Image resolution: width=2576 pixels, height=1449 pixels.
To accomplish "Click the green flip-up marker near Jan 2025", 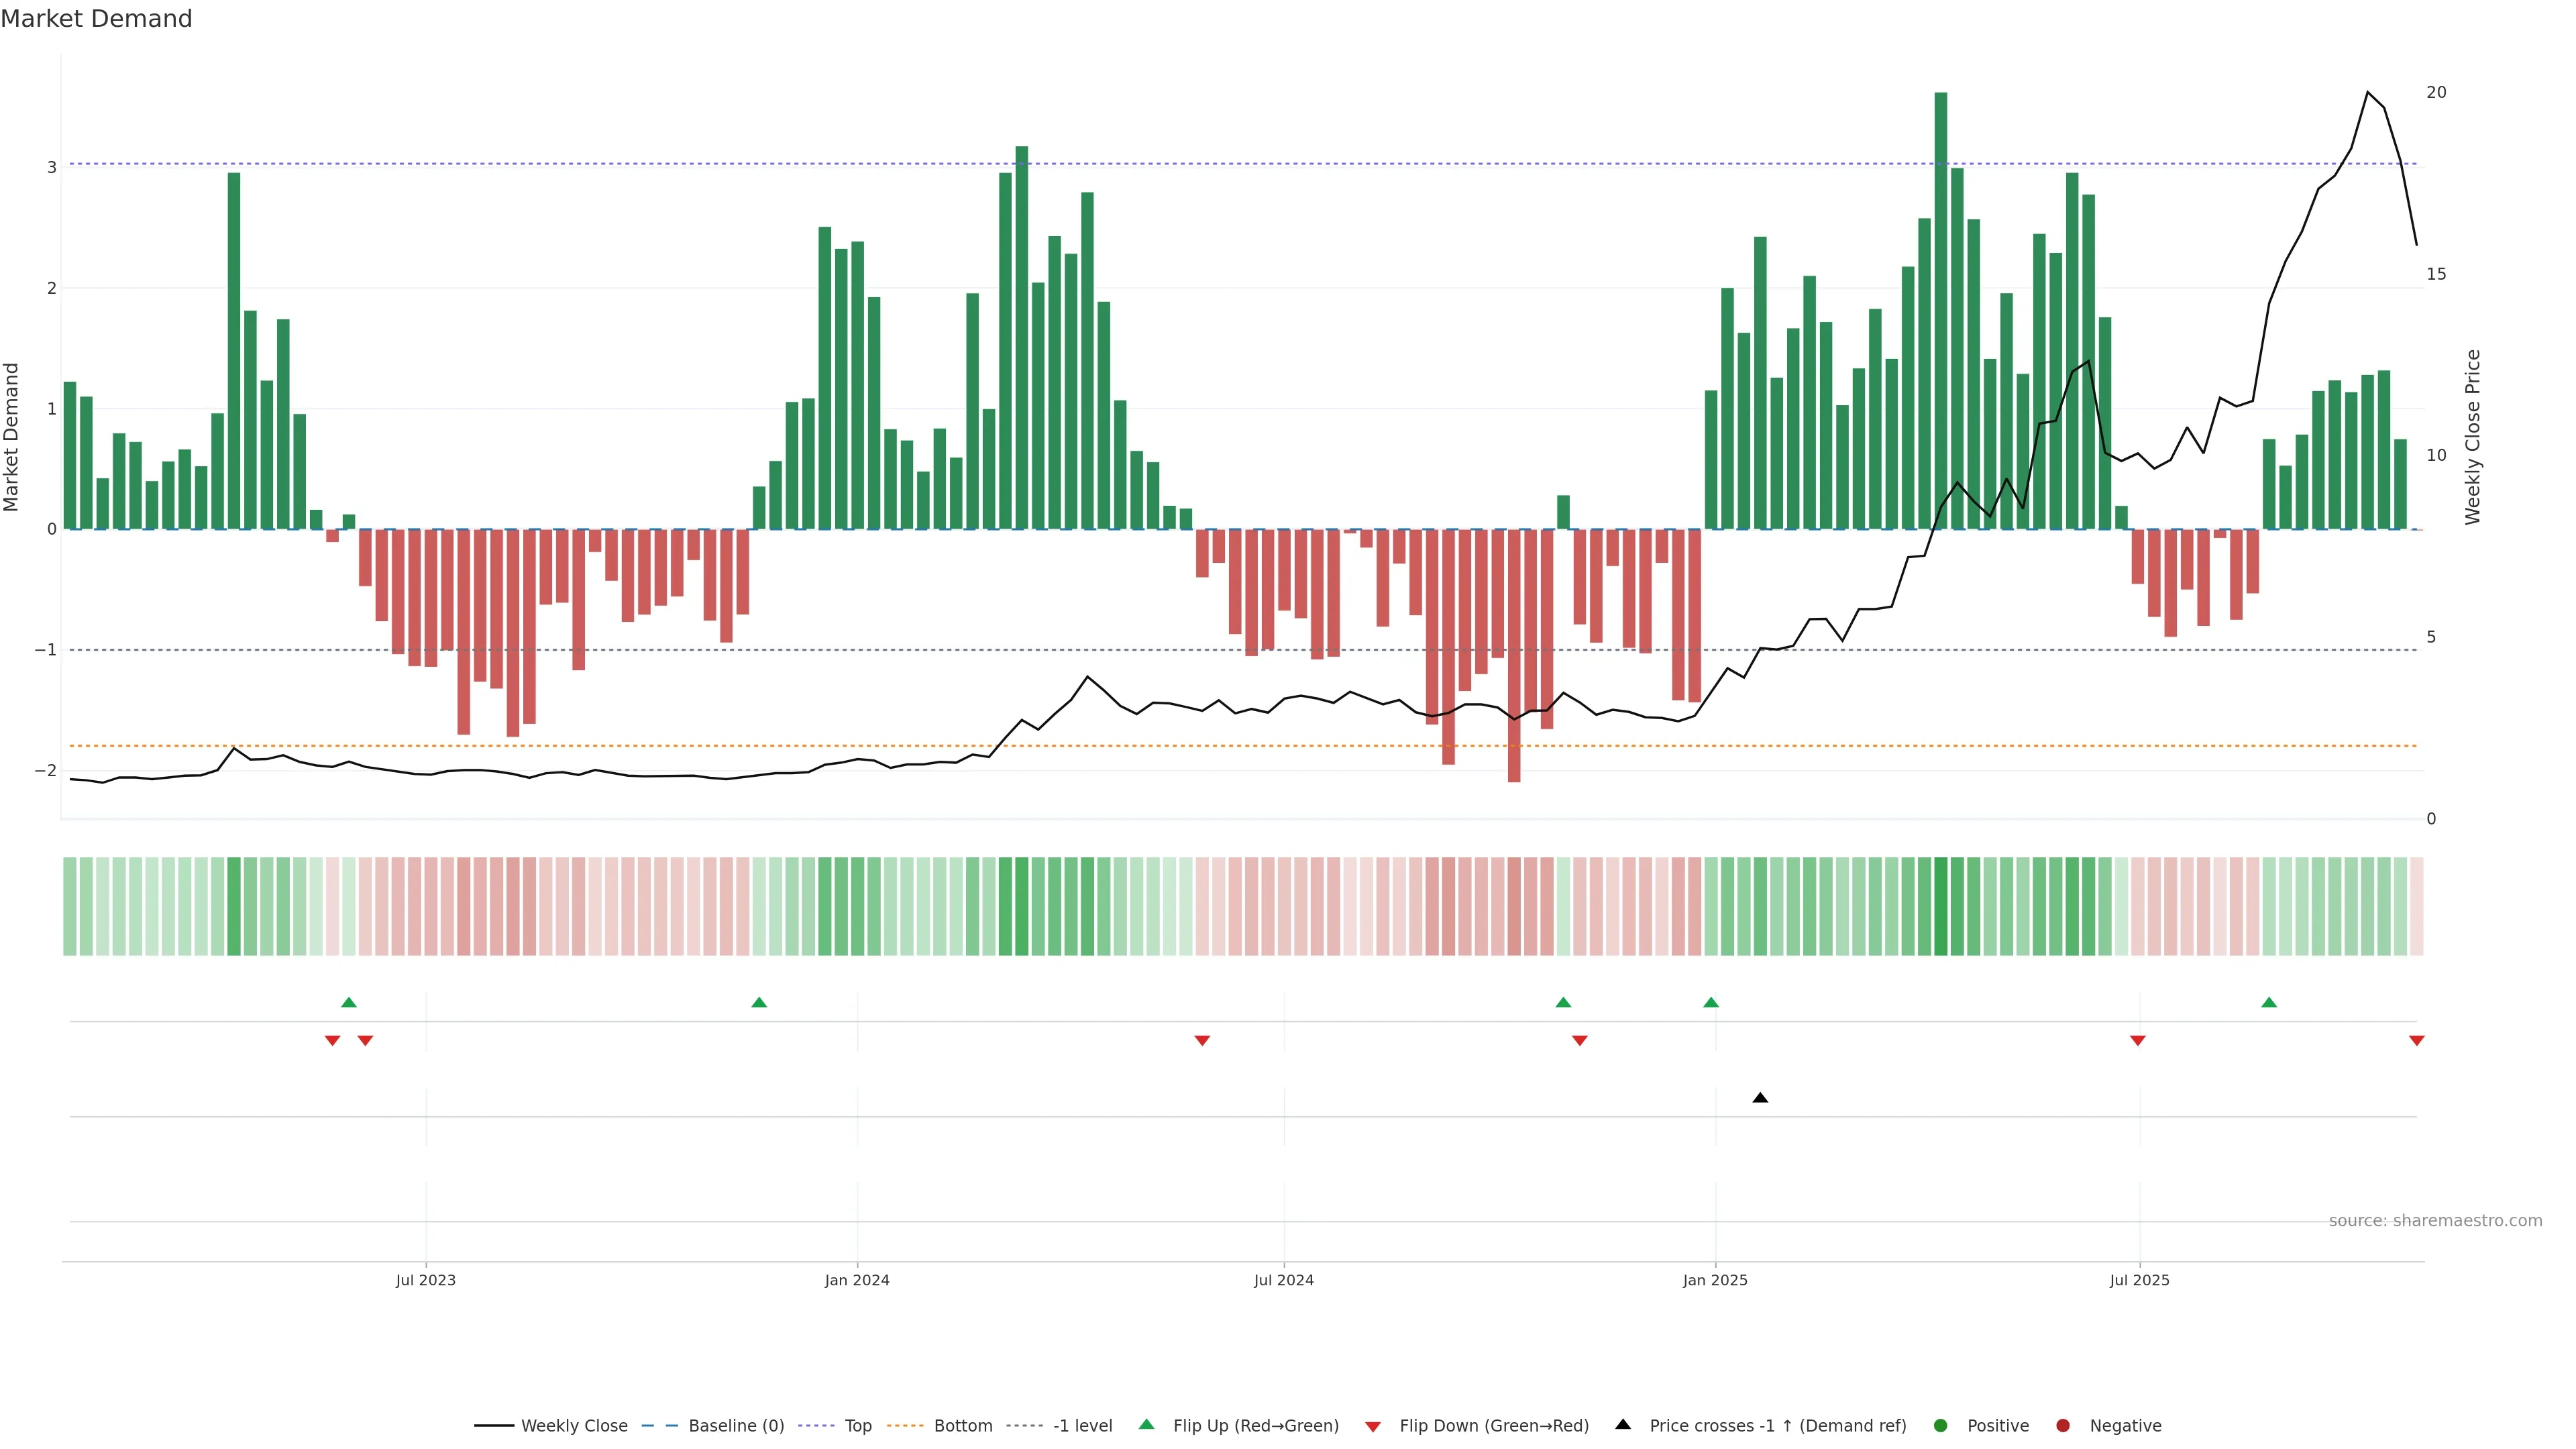I will (1711, 1002).
